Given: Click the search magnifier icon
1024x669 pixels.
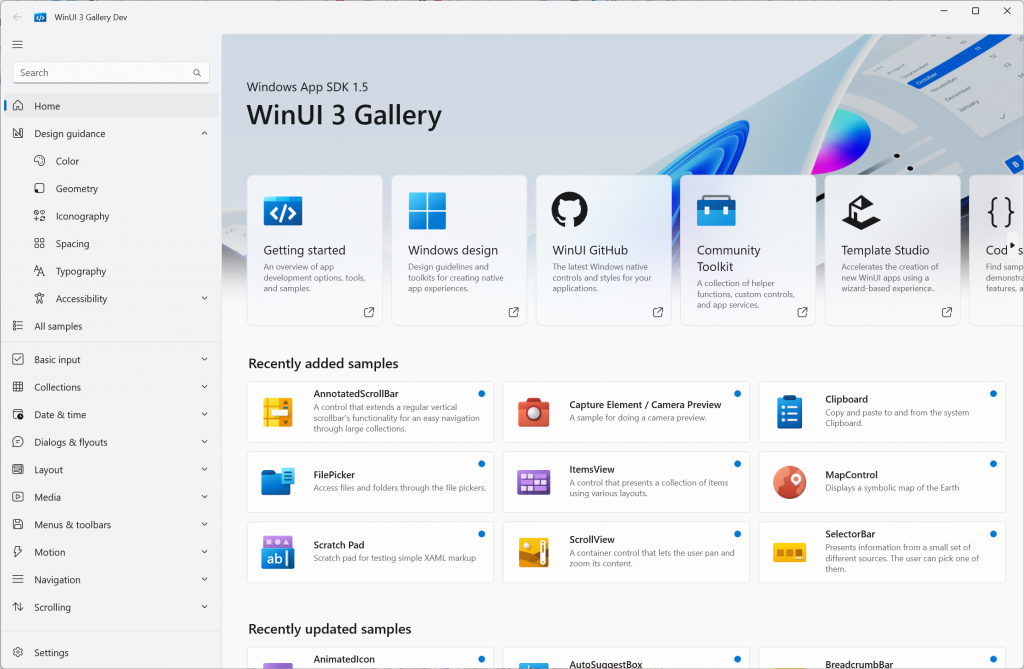Looking at the screenshot, I should coord(197,73).
